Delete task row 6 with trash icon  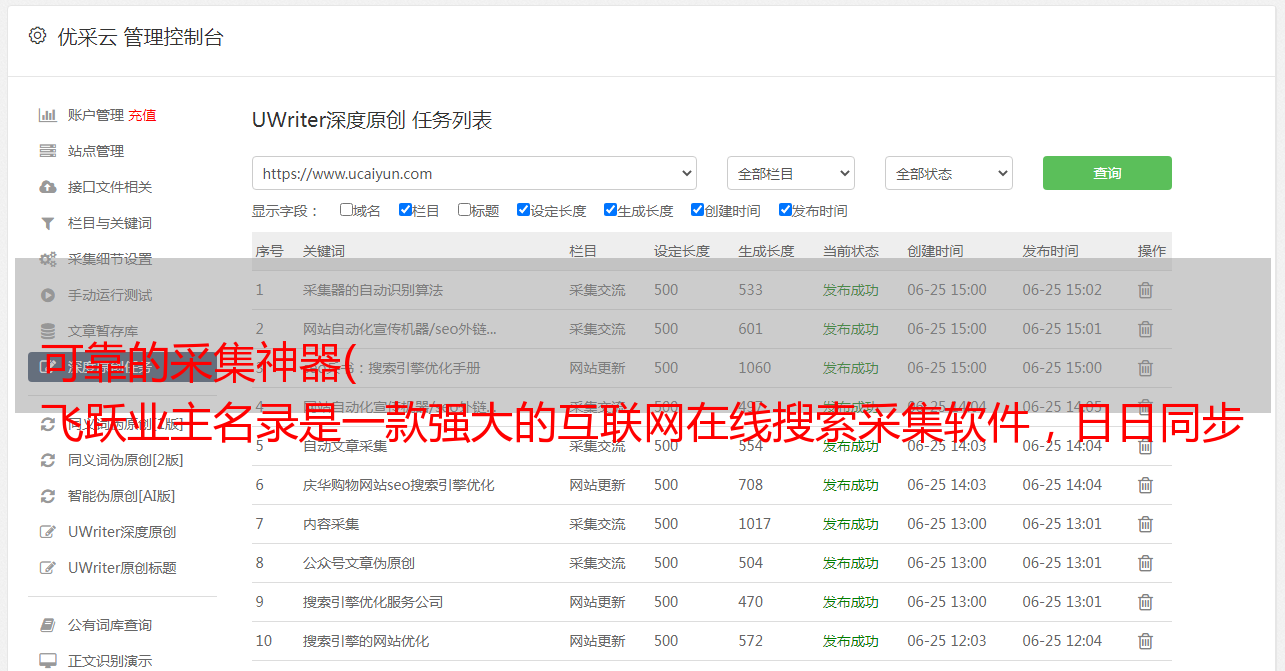click(1145, 485)
